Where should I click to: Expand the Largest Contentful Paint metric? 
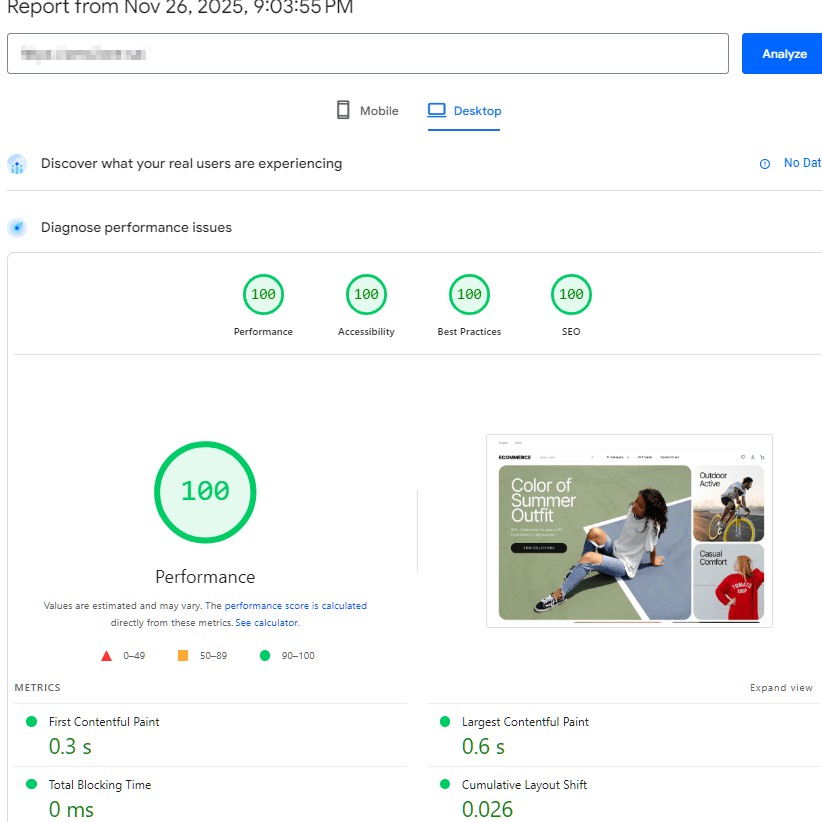pos(525,722)
